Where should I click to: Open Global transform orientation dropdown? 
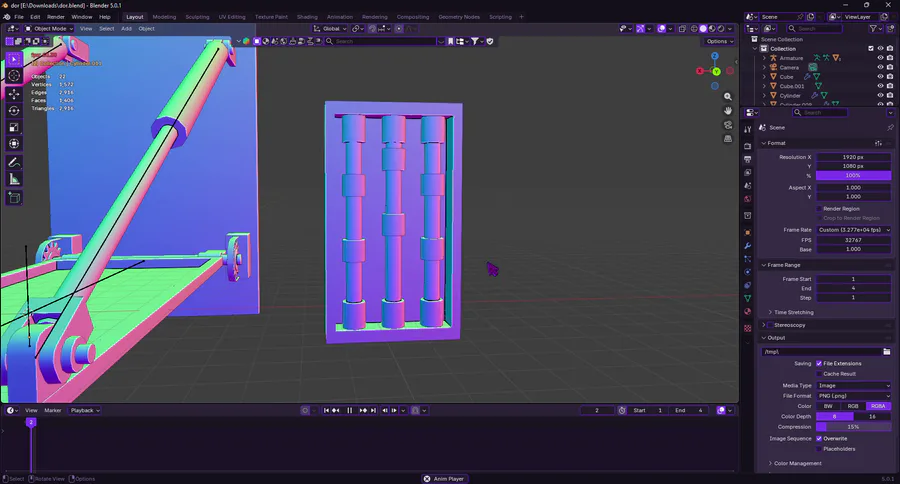330,29
